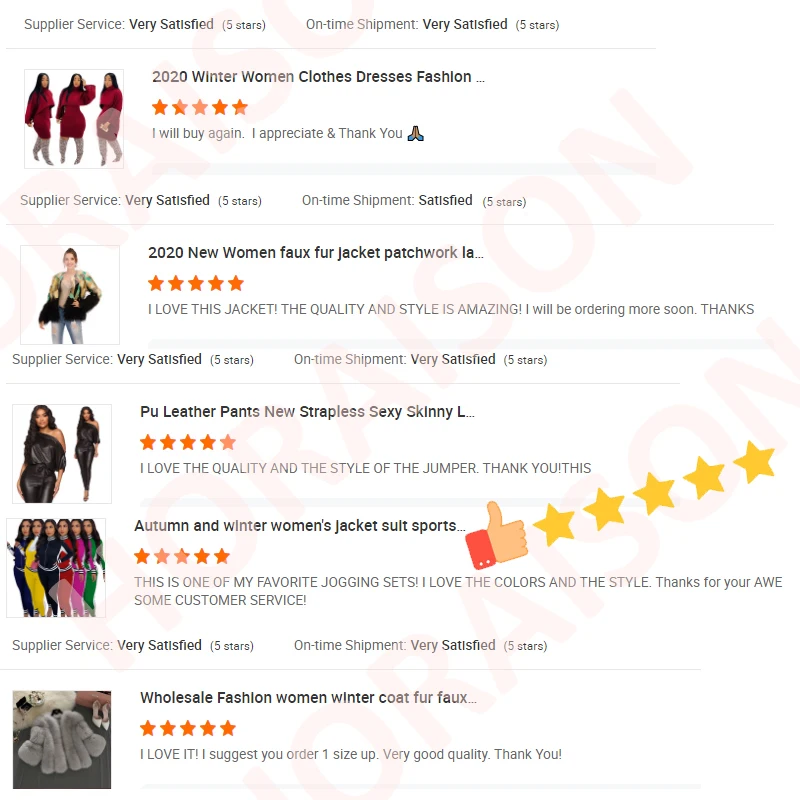Click the I LOVE THIS JACKET review text
The image size is (800, 800).
pyautogui.click(x=451, y=310)
